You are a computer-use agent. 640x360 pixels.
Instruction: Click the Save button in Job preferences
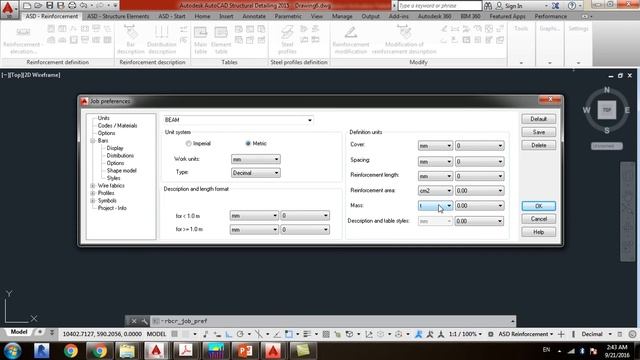[538, 132]
